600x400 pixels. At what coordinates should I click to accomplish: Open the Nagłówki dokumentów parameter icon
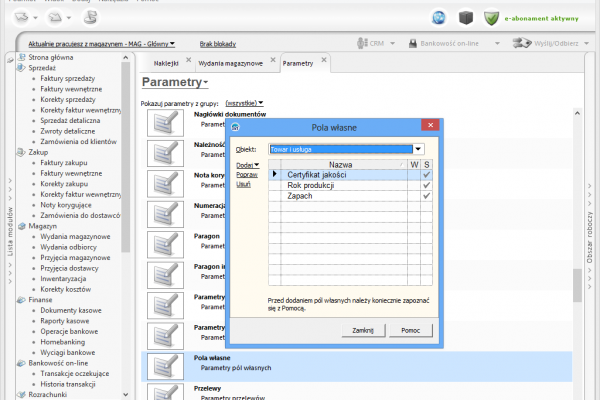[x=162, y=122]
